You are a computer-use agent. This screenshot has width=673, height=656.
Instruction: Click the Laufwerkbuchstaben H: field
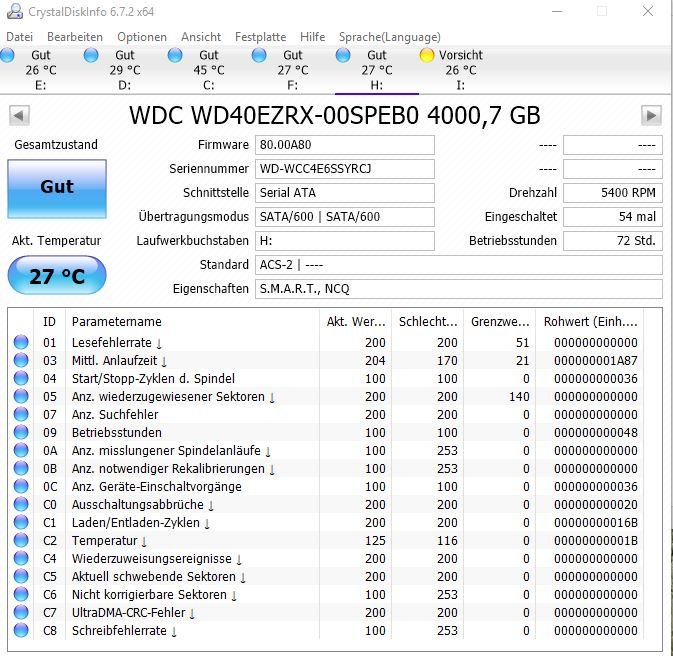point(345,241)
